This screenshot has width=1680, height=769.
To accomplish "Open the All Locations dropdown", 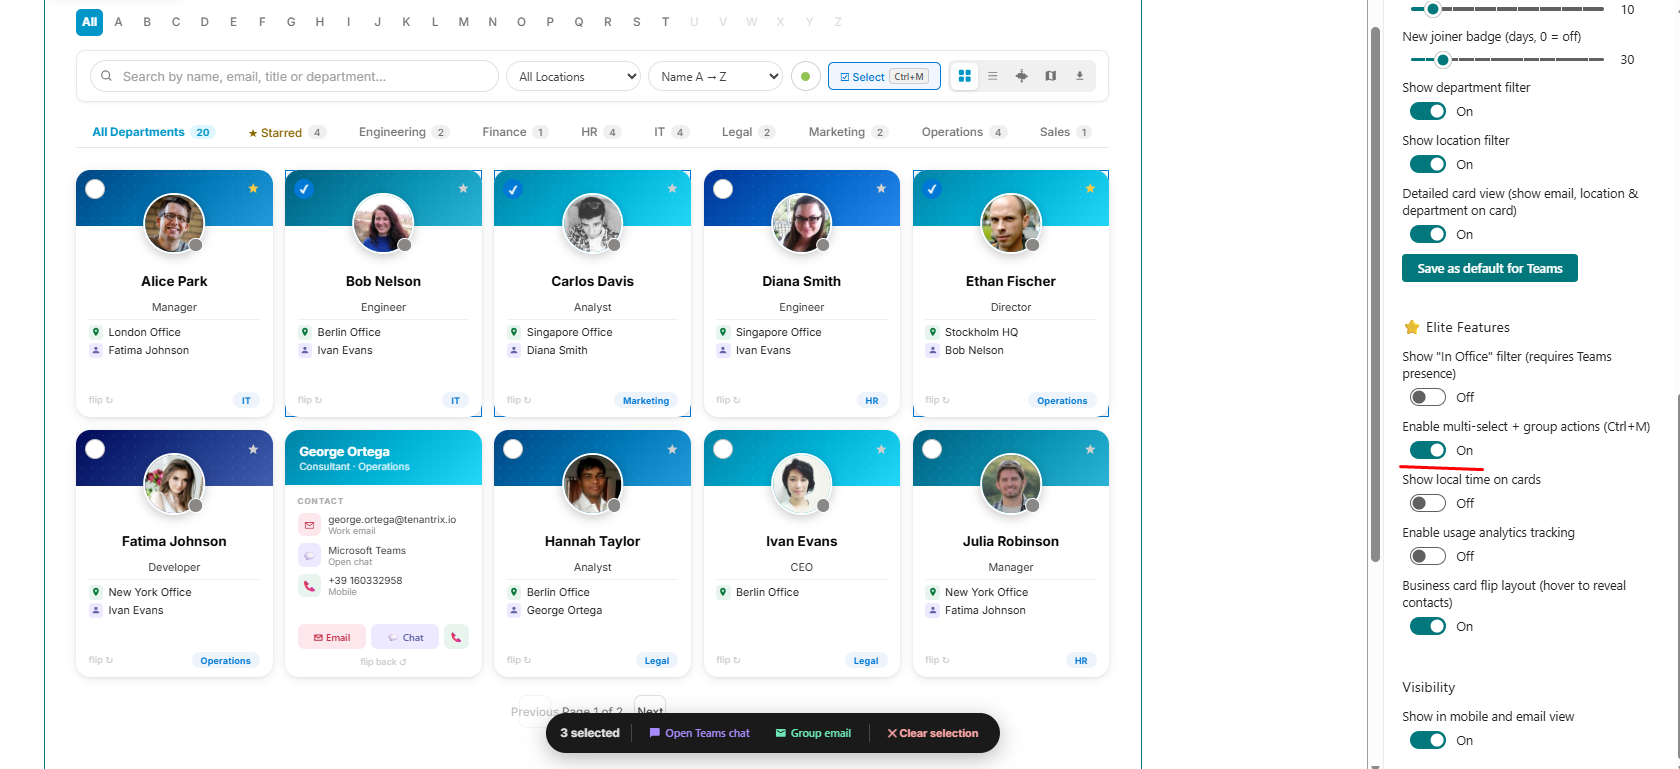I will pyautogui.click(x=573, y=76).
